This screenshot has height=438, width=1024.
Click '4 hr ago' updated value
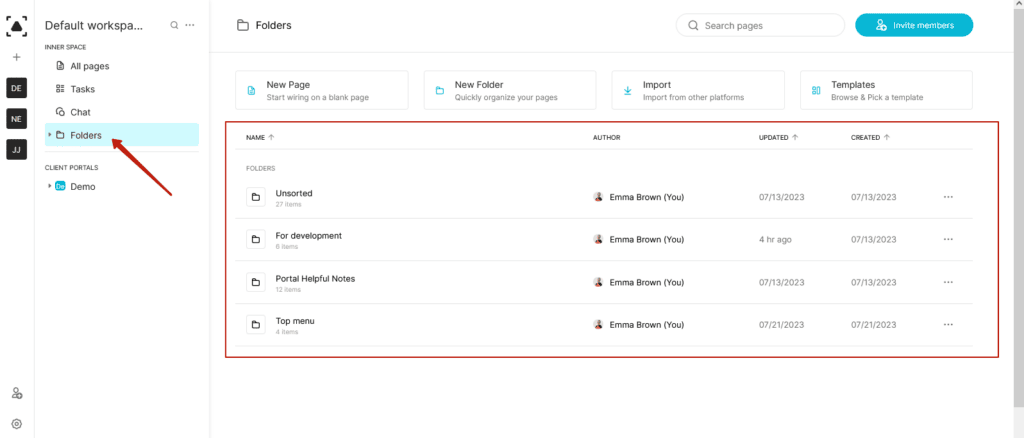tap(775, 240)
